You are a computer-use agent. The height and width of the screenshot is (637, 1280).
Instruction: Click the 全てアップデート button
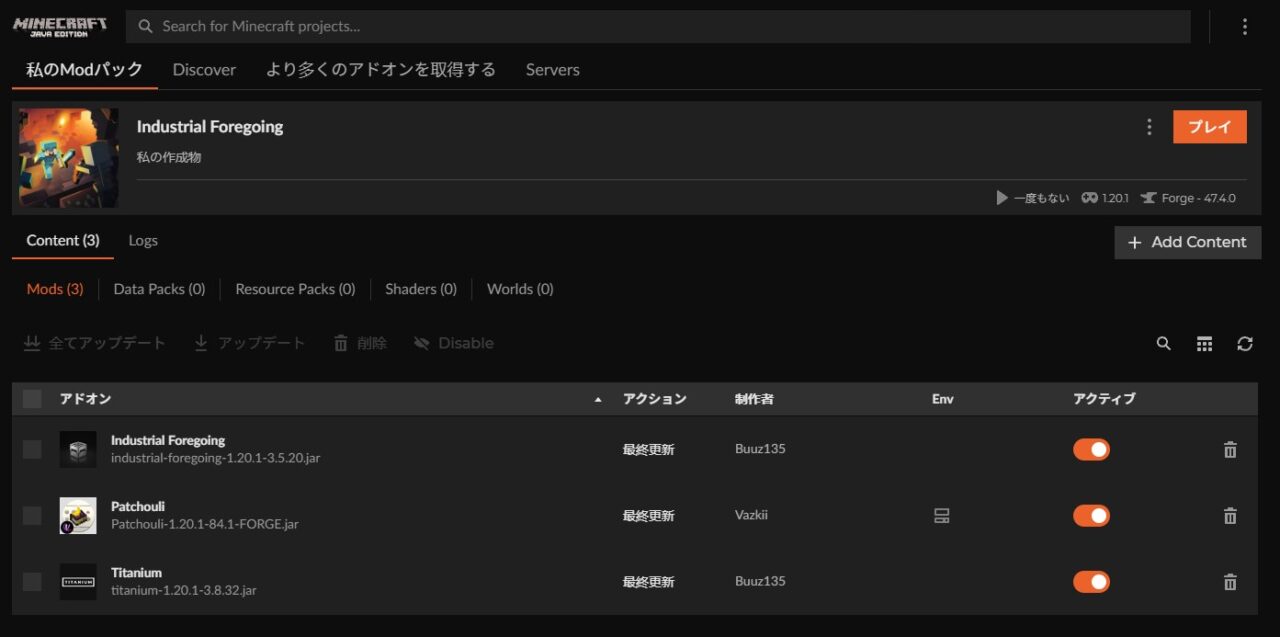point(95,343)
